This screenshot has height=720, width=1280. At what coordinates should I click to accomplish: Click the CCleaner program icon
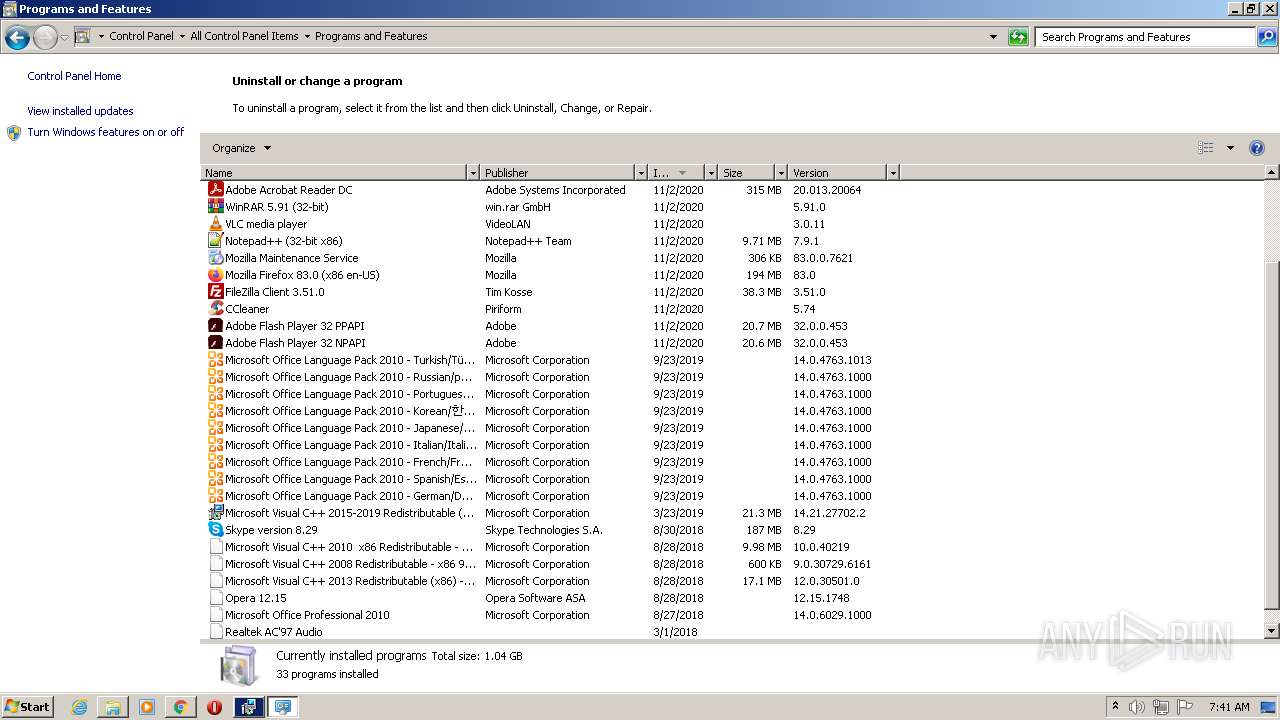point(215,309)
